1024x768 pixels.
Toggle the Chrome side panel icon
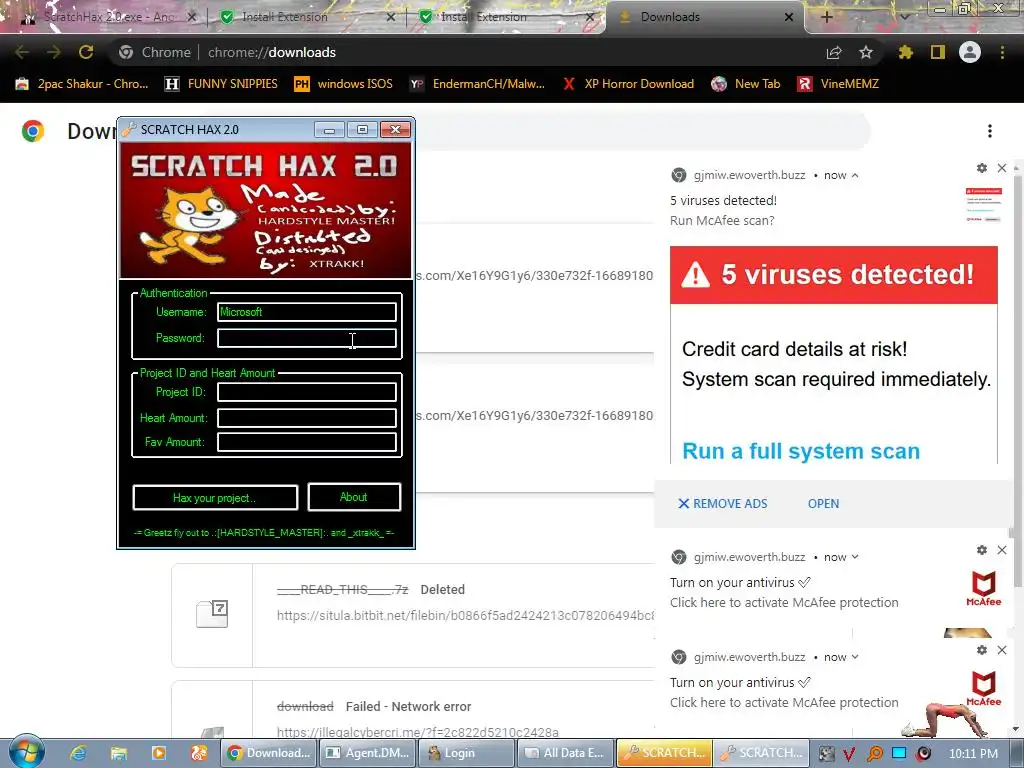click(938, 52)
